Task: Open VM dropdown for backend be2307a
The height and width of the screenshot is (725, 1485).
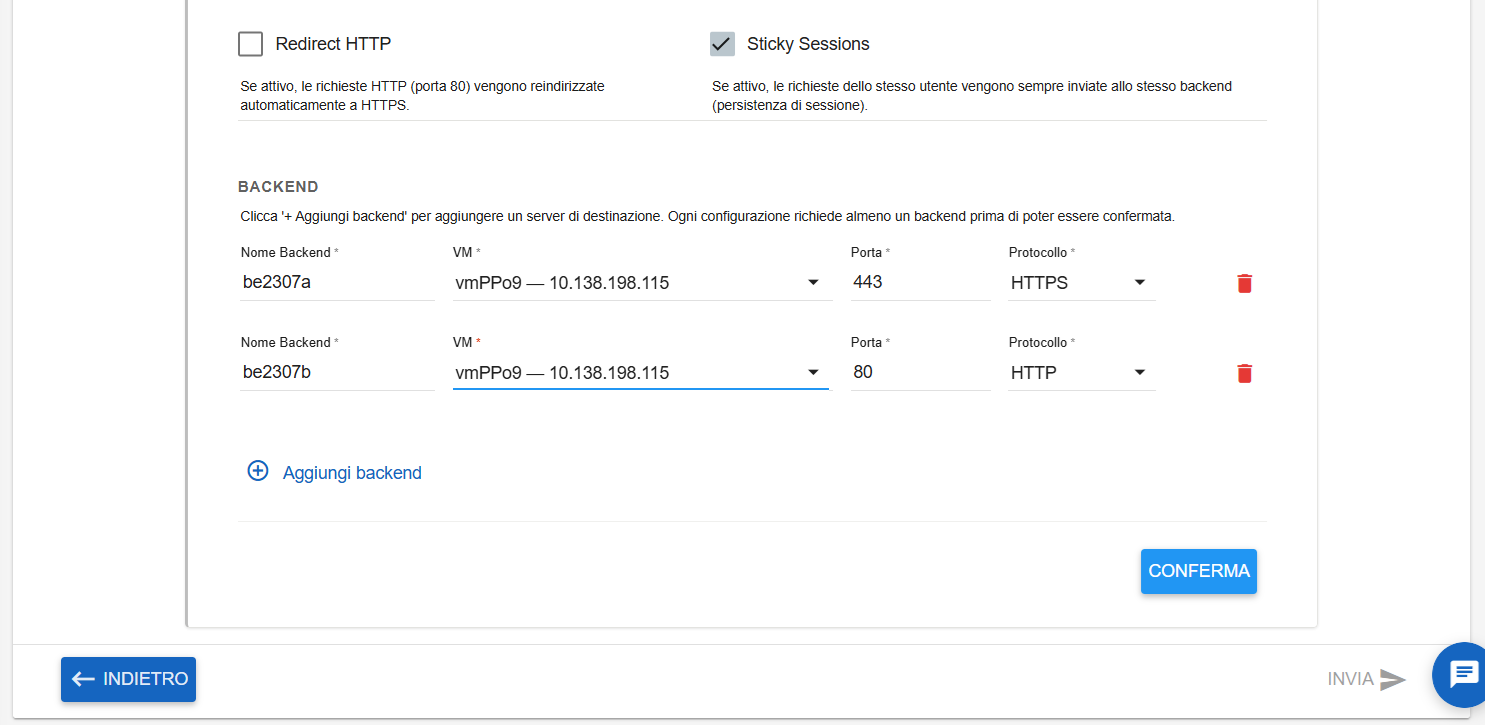Action: tap(641, 283)
